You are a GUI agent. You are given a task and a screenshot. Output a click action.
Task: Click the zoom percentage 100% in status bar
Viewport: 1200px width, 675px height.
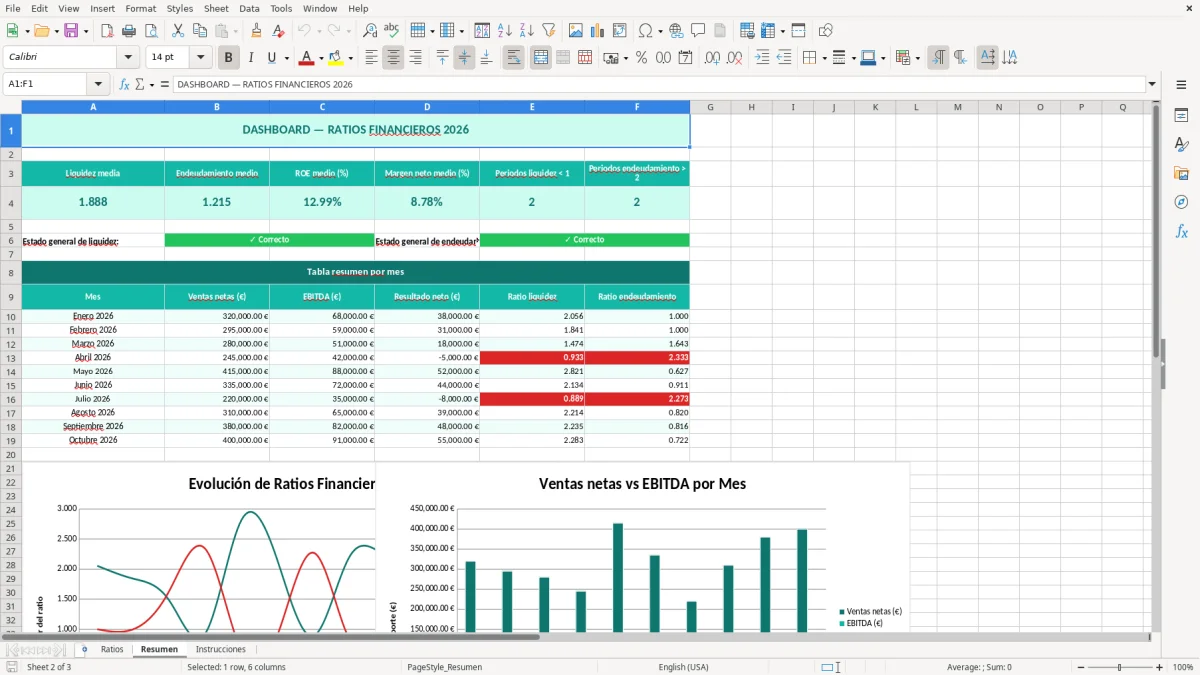[x=1182, y=667]
